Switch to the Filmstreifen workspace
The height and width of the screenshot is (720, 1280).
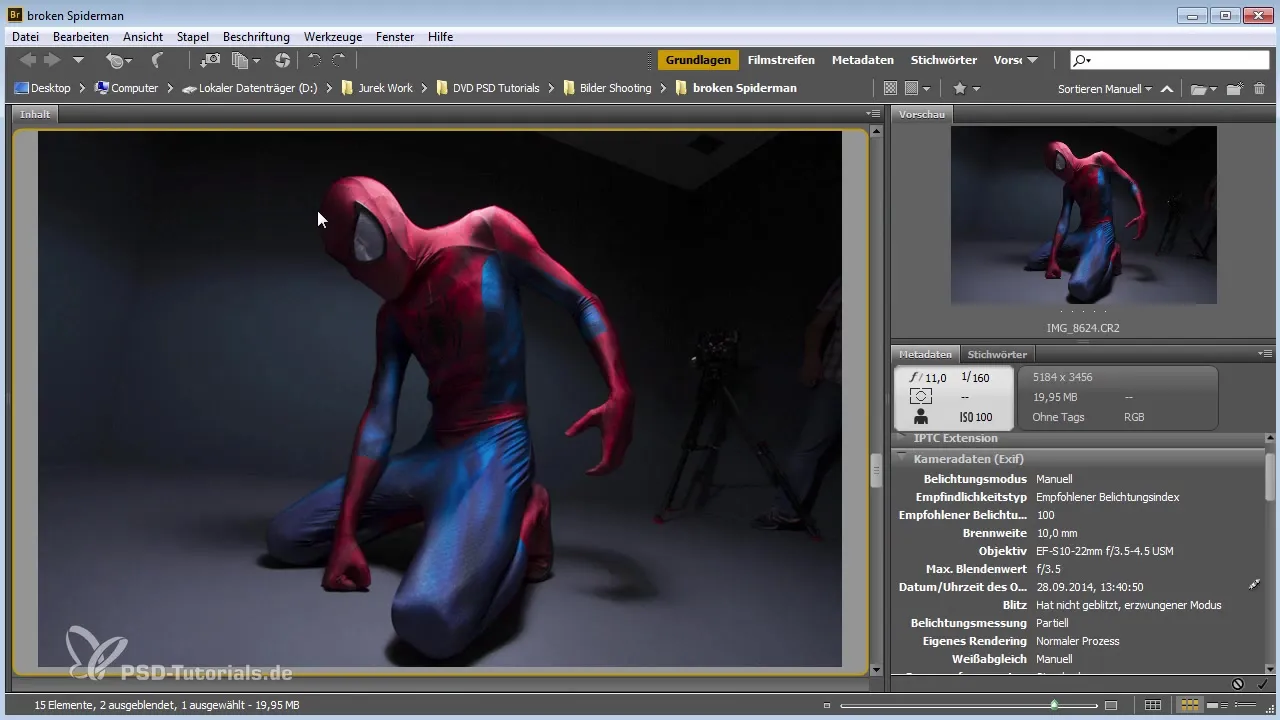tap(781, 60)
